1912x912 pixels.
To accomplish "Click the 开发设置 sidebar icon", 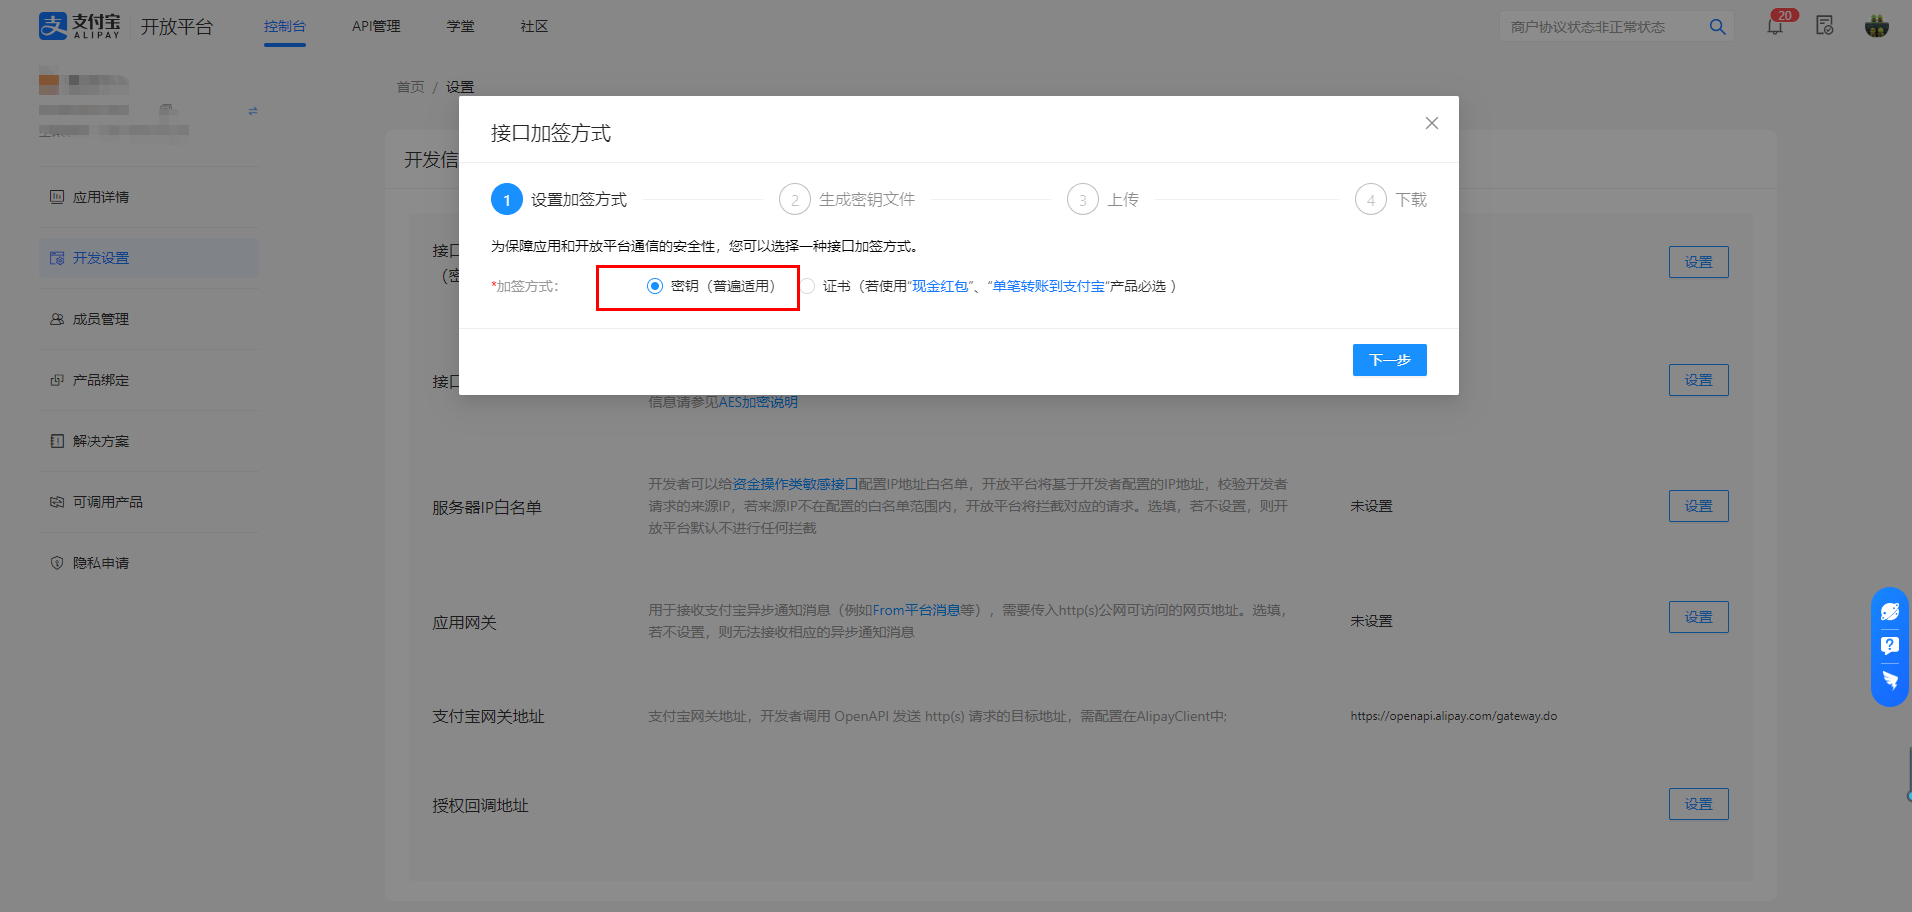I will pyautogui.click(x=57, y=258).
